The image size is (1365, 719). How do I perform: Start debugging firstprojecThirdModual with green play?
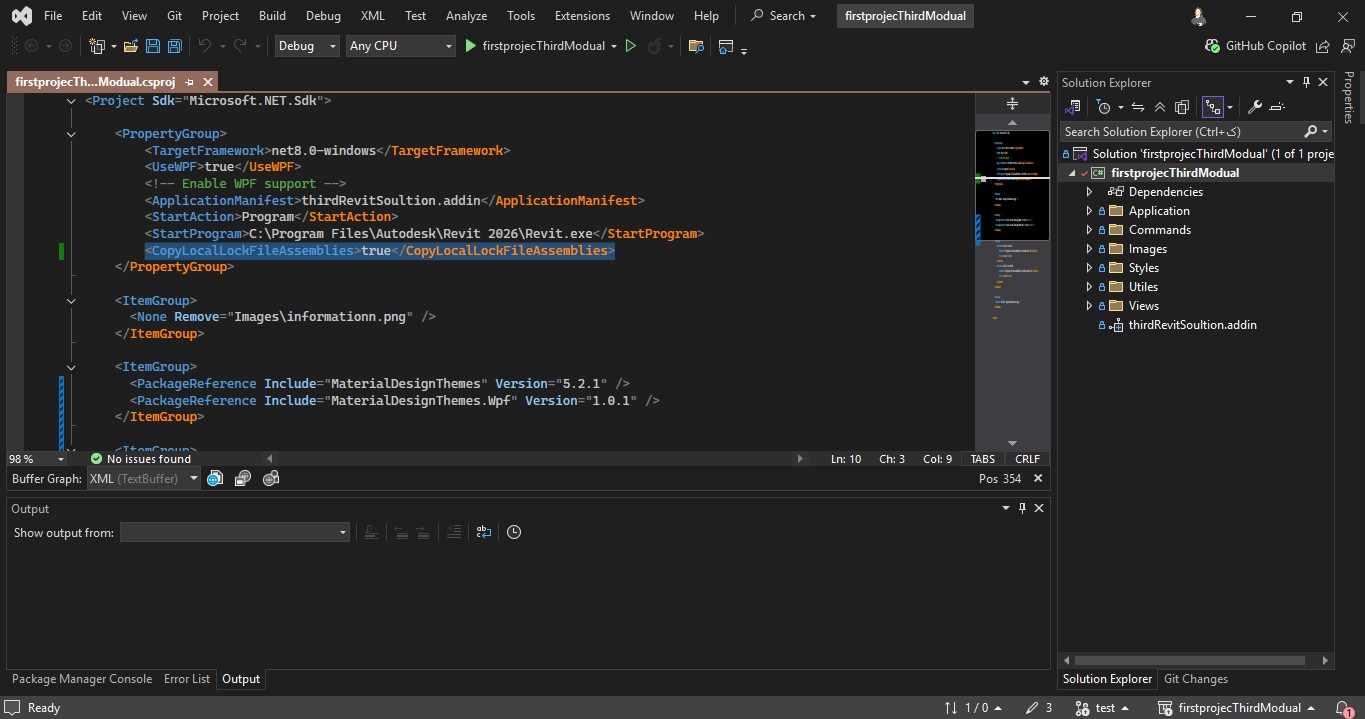(x=471, y=46)
